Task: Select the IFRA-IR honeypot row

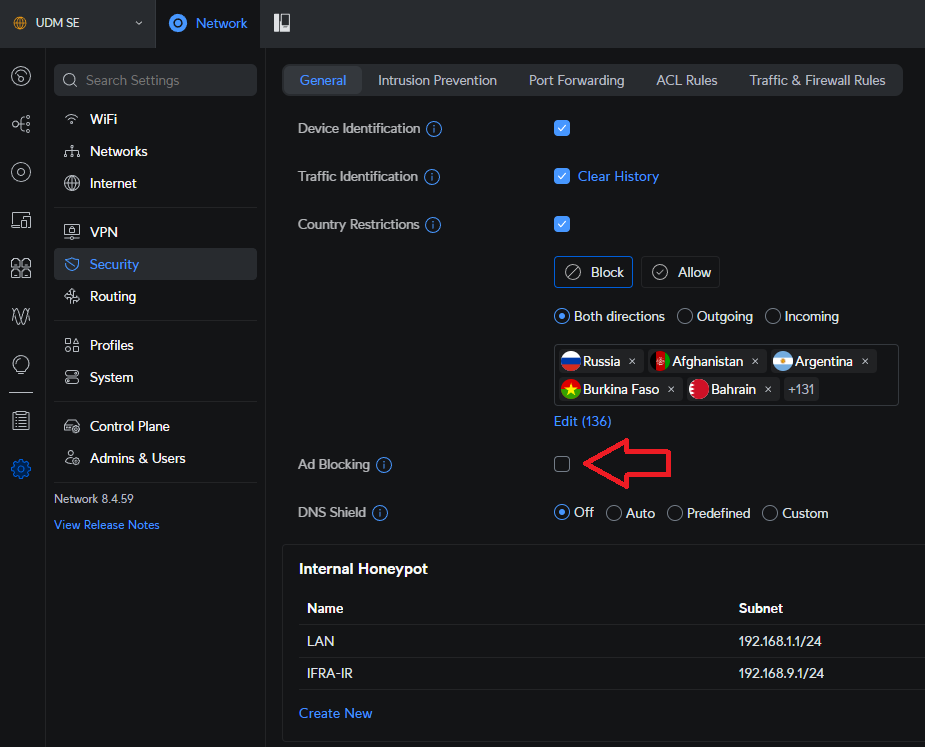Action: coord(612,673)
